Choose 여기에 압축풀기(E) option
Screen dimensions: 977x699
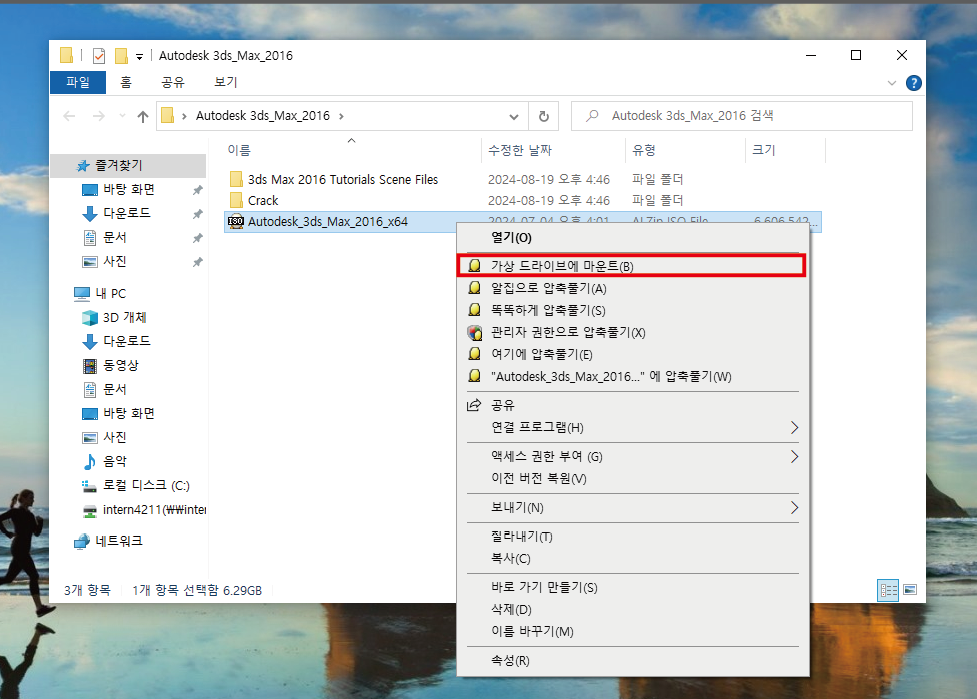coord(632,354)
